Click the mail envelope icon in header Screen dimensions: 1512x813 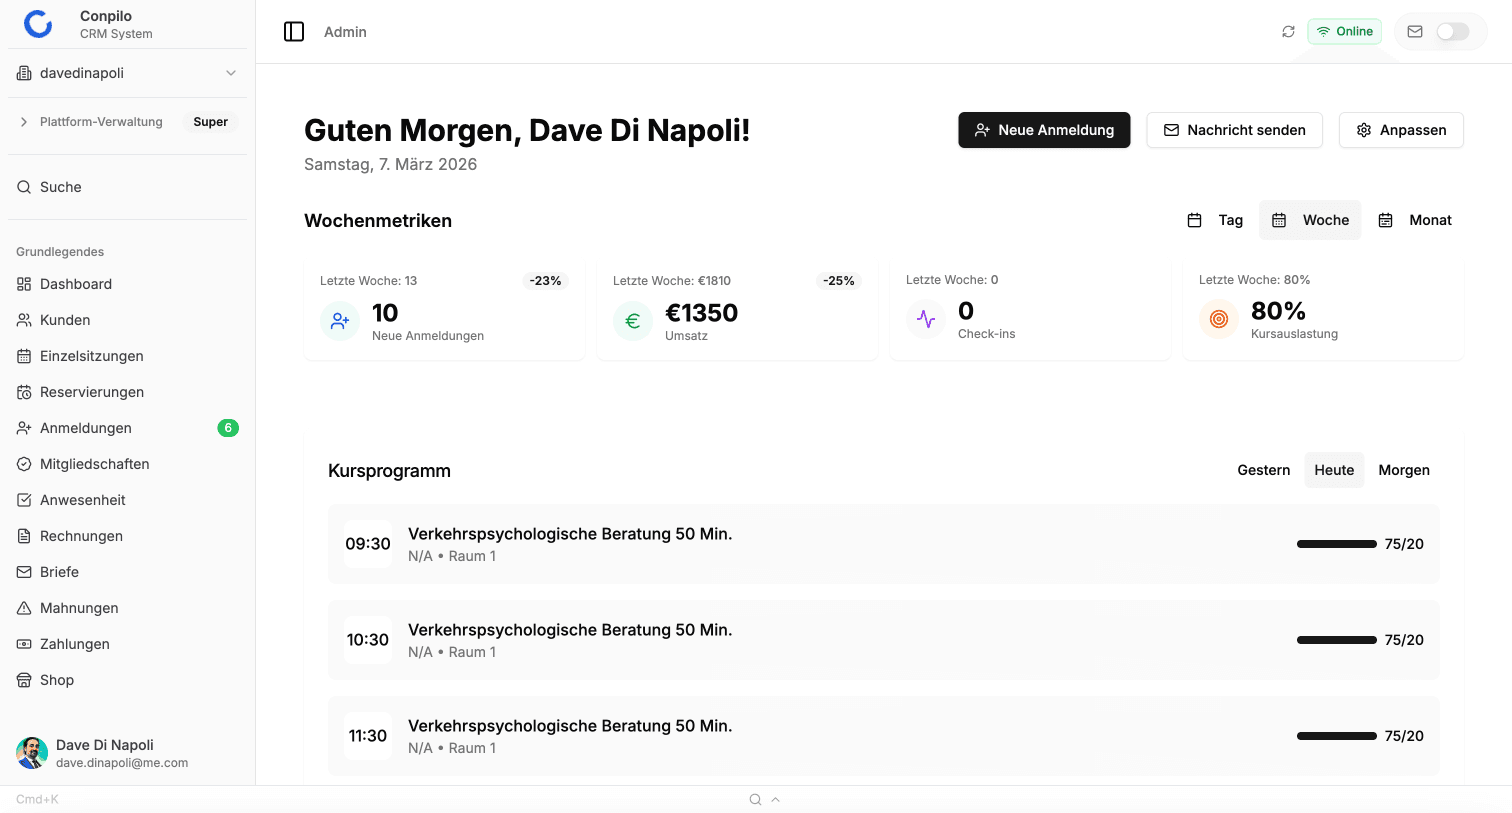click(1415, 32)
